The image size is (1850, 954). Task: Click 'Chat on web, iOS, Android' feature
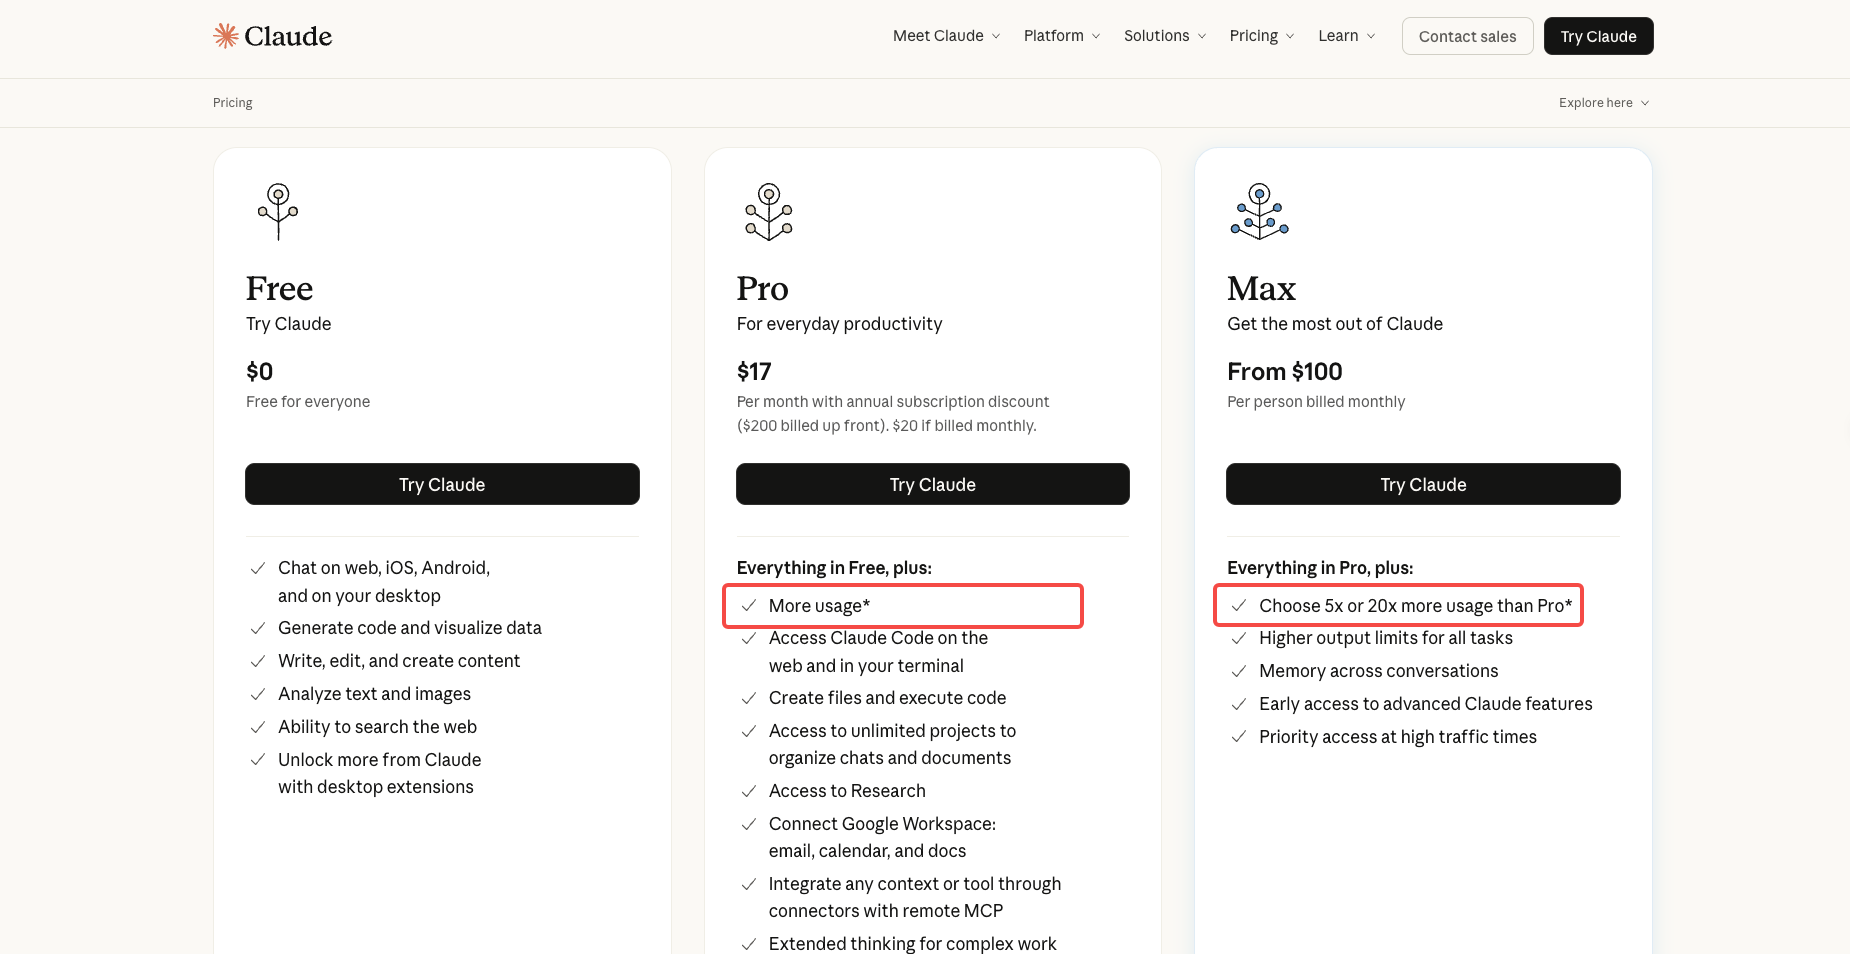384,582
